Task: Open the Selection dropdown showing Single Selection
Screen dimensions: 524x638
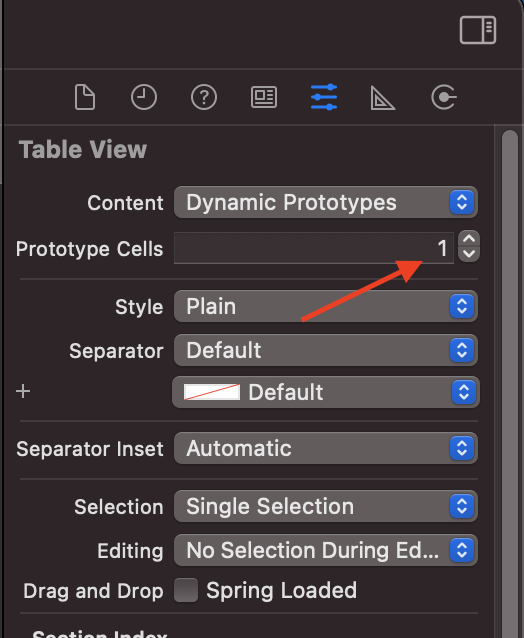Action: pyautogui.click(x=325, y=506)
